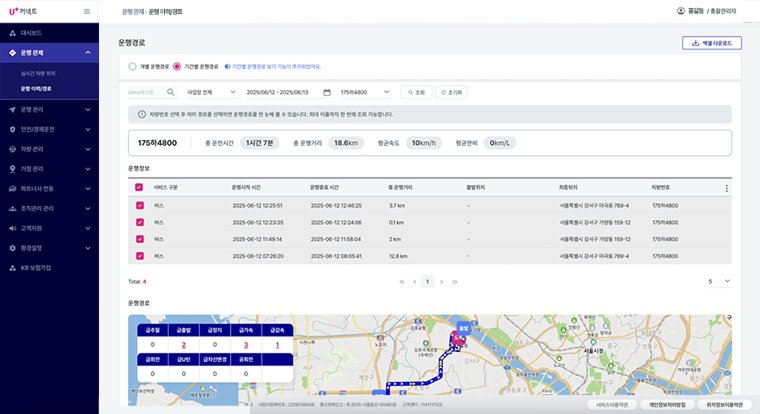This screenshot has width=760, height=414.
Task: Click the 급가속 count 3 link
Action: (246, 345)
